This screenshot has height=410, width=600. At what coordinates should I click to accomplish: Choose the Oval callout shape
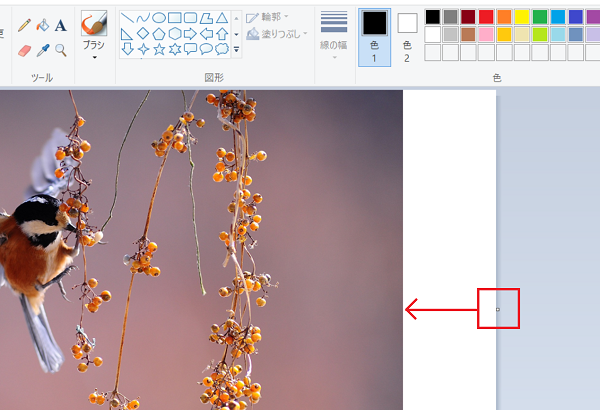(206, 49)
